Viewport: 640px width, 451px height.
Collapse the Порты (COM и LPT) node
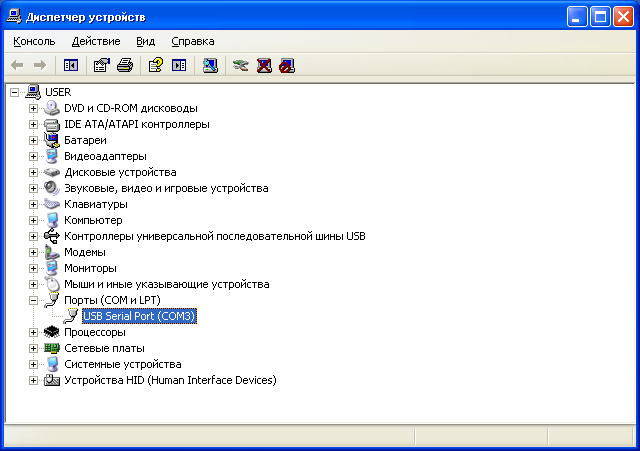(x=33, y=300)
